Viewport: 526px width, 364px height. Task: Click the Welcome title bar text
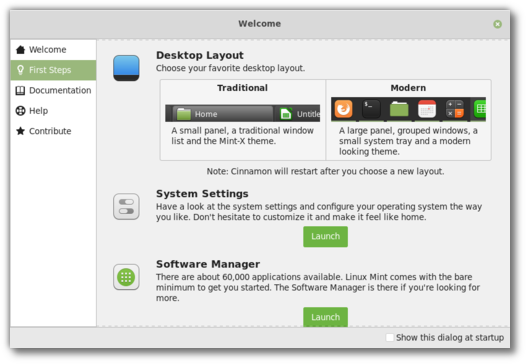[260, 24]
